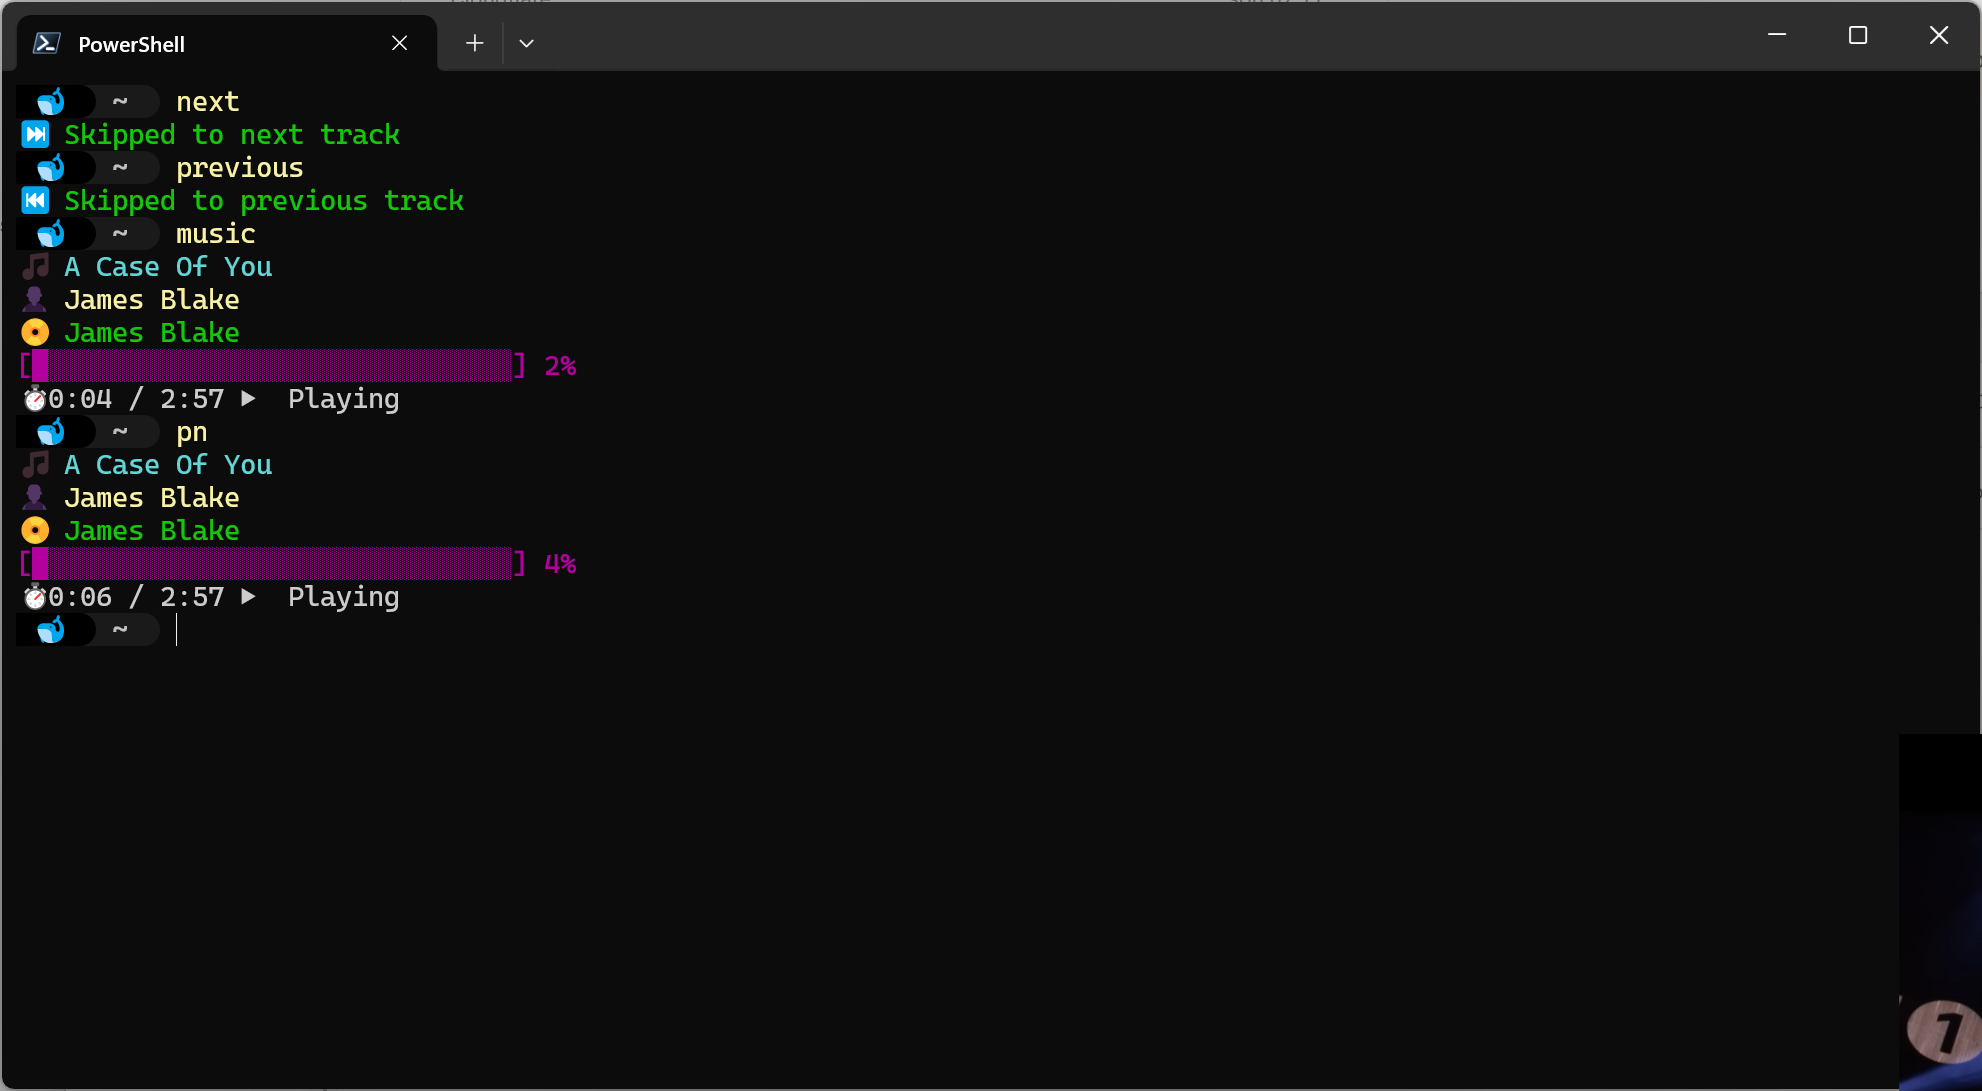Click the '0:06 / 2:57' time text

pos(136,596)
